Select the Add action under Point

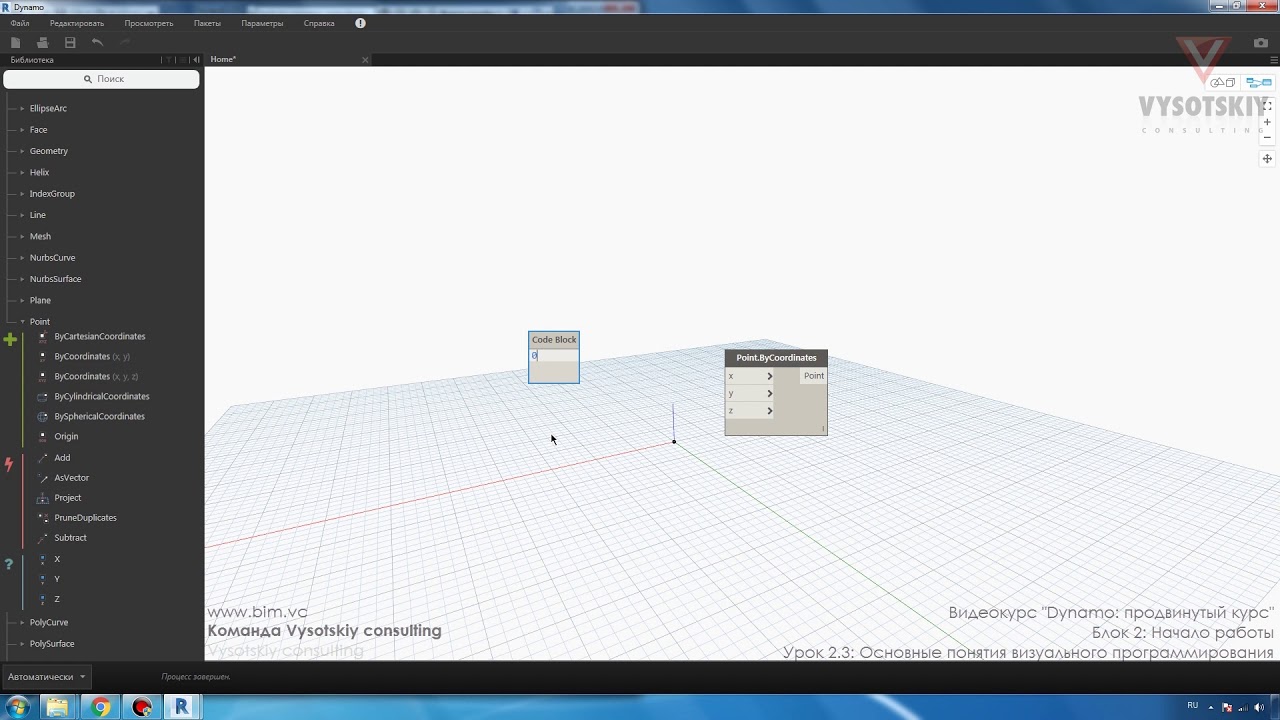click(62, 458)
